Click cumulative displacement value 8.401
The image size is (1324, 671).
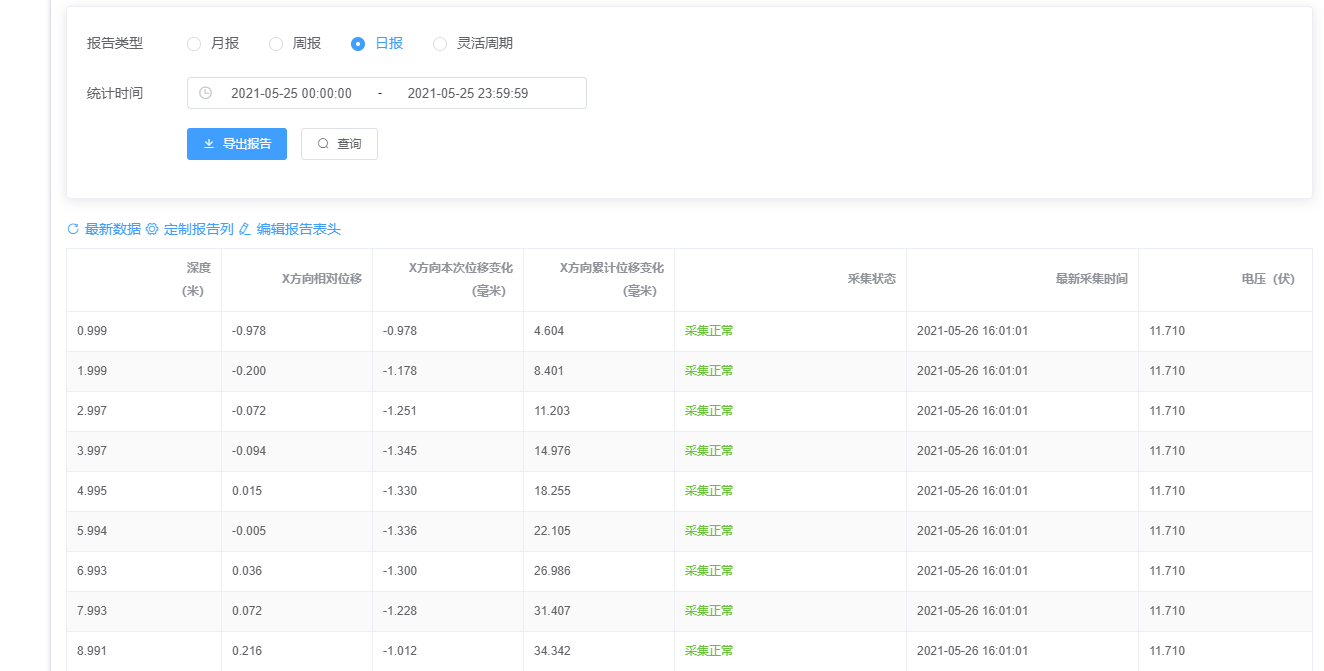coord(549,371)
